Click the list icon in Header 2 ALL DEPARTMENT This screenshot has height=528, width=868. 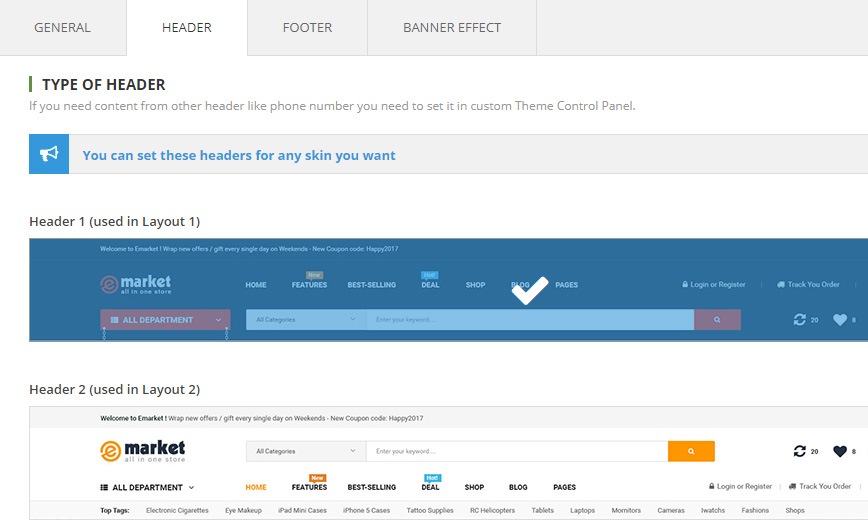[x=104, y=488]
